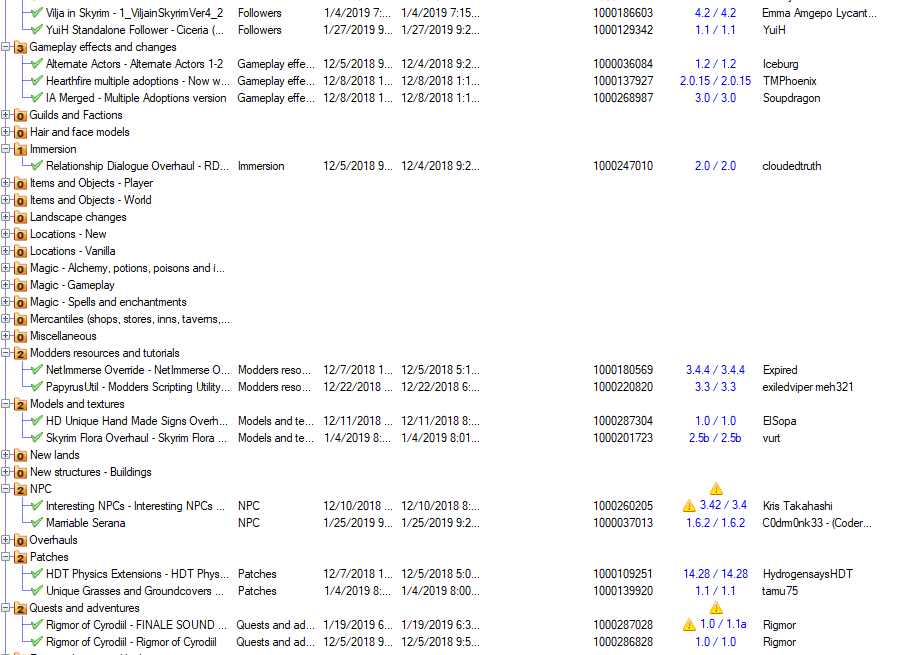This screenshot has width=913, height=655.
Task: Click the 3.4.4 / 3.4.4 version link
Action: pyautogui.click(x=716, y=370)
